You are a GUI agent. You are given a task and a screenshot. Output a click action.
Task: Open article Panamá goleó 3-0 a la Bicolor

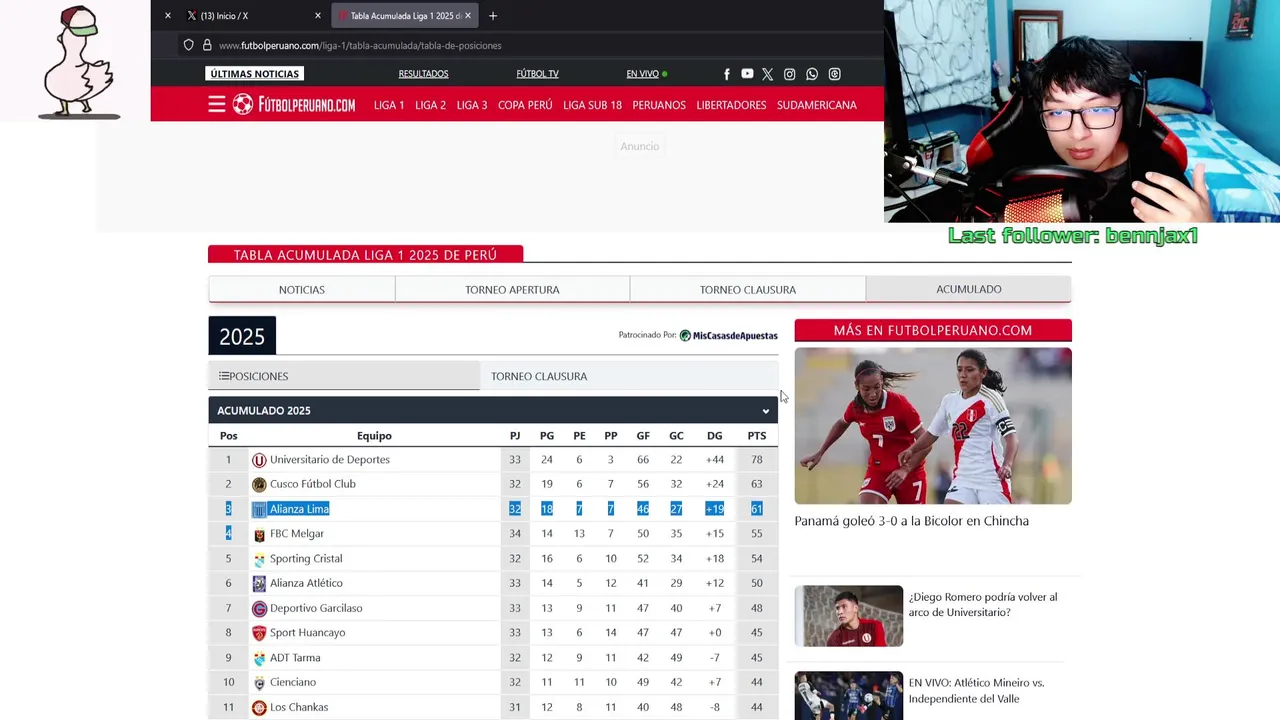(x=911, y=521)
